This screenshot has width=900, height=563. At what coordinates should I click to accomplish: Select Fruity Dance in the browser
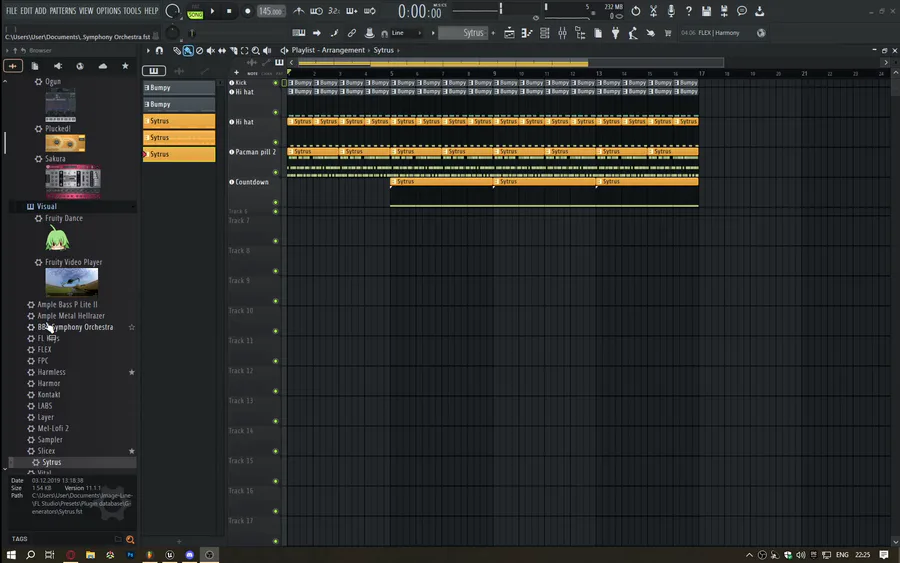click(x=64, y=218)
